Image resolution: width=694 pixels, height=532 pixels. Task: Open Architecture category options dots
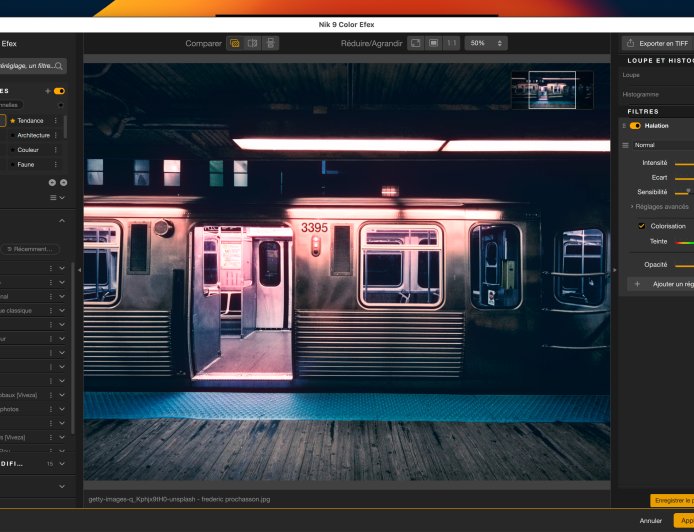(56, 135)
